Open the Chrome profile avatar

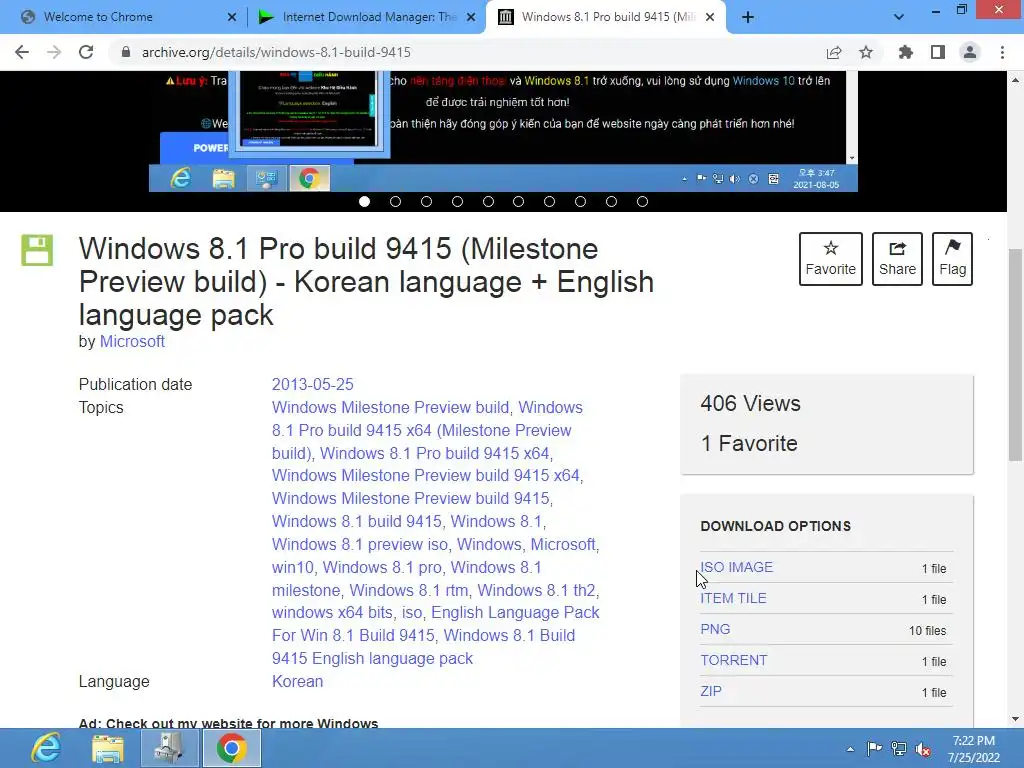970,52
